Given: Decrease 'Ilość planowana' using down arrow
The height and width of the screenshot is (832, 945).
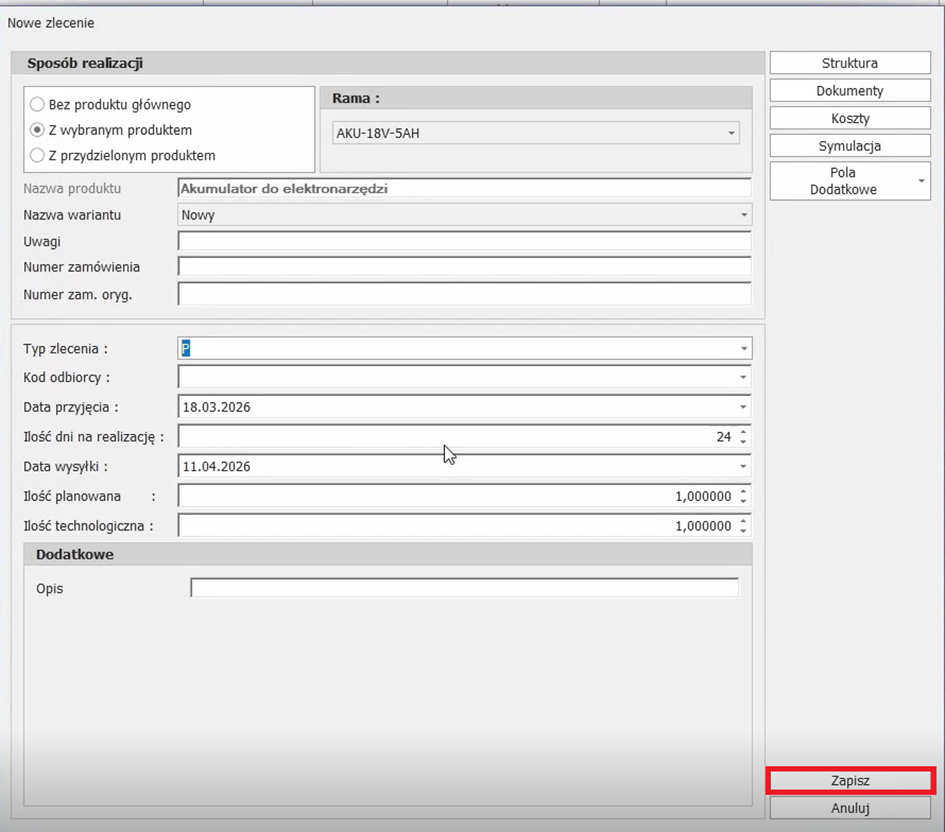Looking at the screenshot, I should pyautogui.click(x=743, y=501).
